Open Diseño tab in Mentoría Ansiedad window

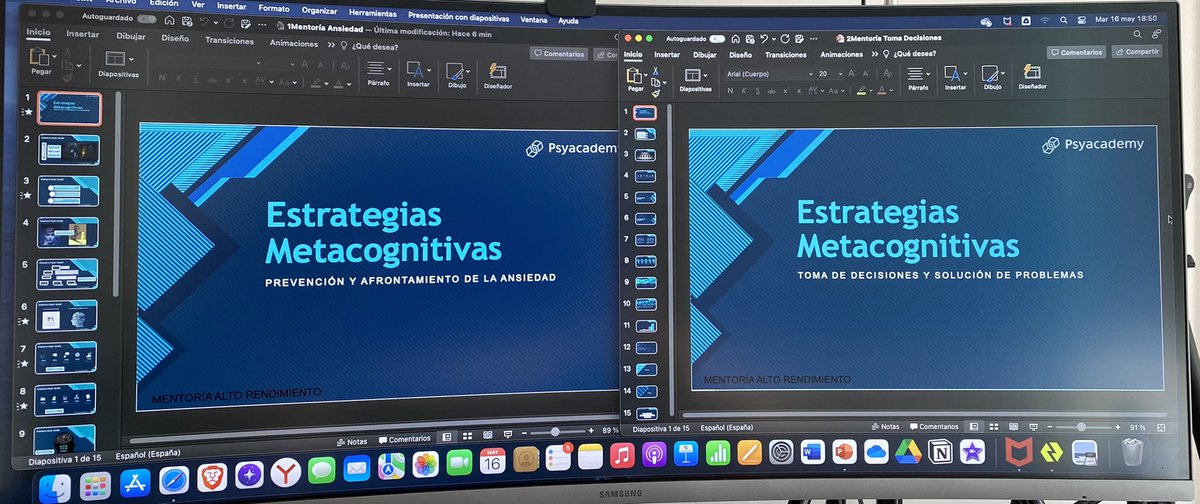175,38
